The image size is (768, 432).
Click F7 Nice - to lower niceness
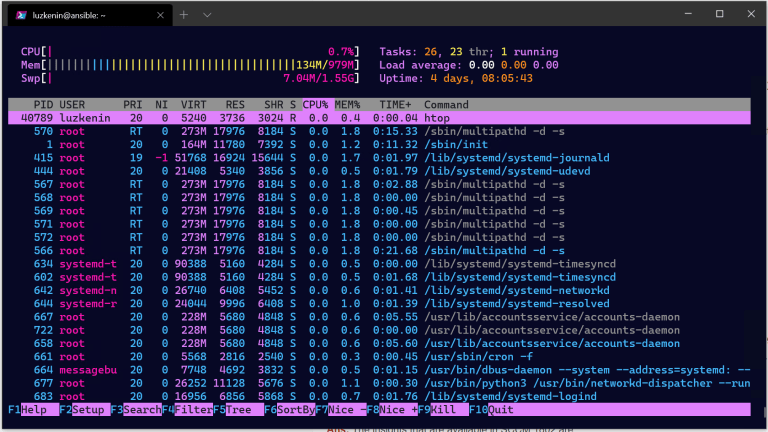coord(340,409)
